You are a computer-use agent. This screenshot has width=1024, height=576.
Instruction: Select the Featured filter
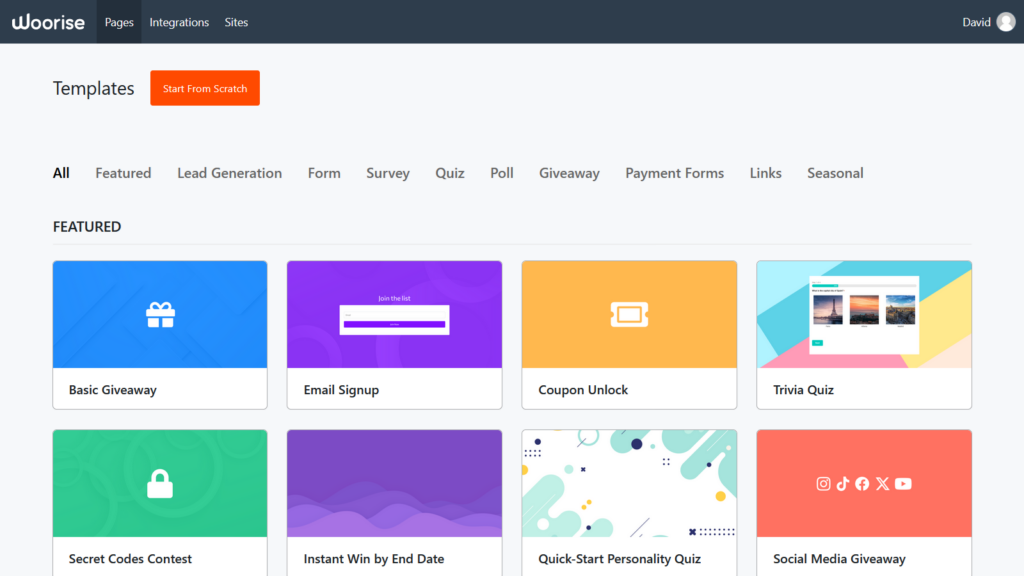(123, 172)
